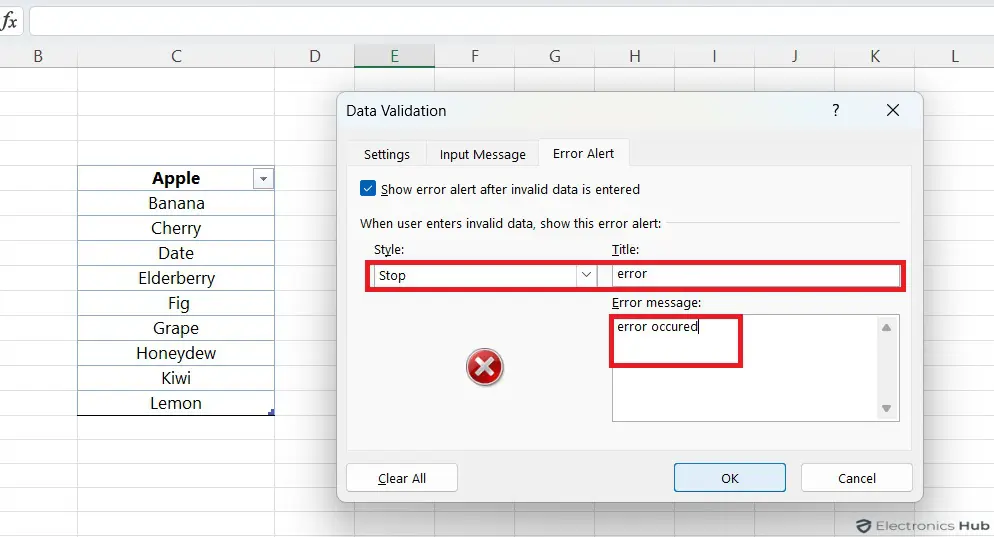This screenshot has height=537, width=994.
Task: Select column E header
Action: click(394, 56)
